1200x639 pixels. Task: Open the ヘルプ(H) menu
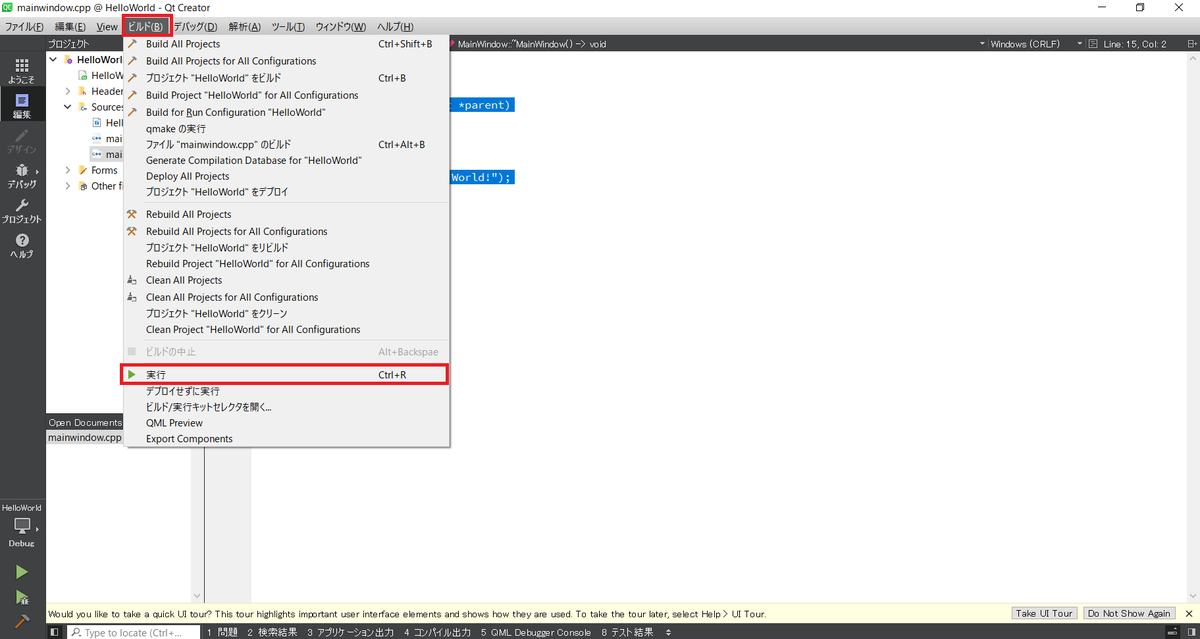coord(395,26)
